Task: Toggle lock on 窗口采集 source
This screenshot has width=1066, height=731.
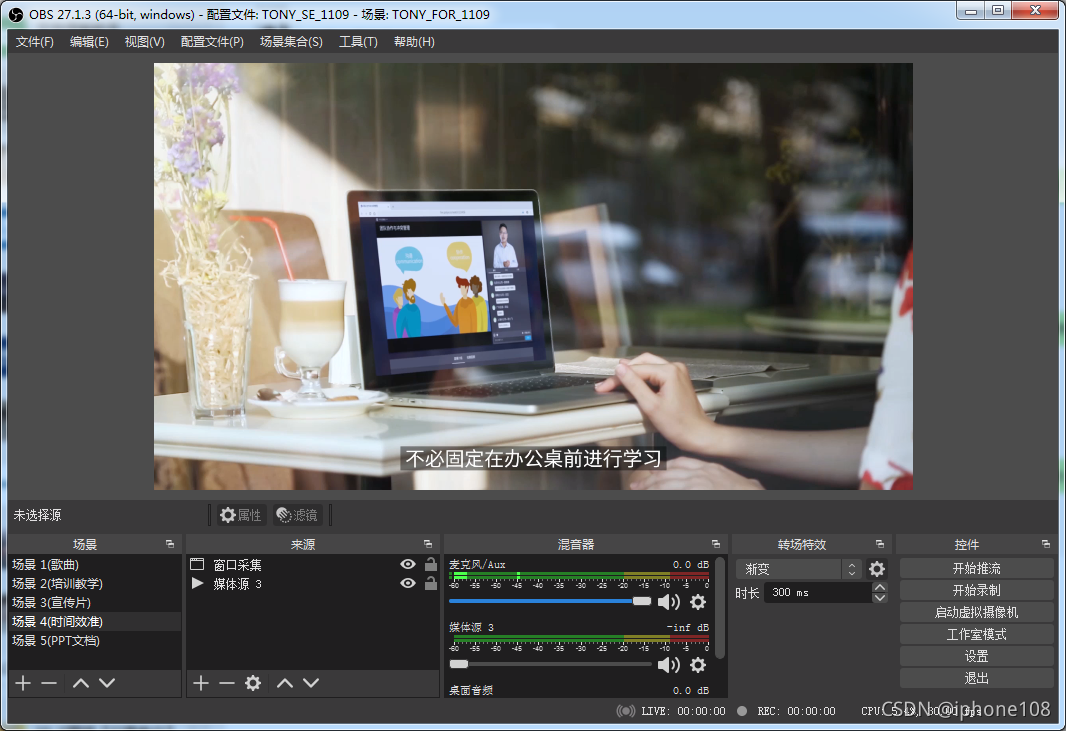Action: (x=431, y=564)
